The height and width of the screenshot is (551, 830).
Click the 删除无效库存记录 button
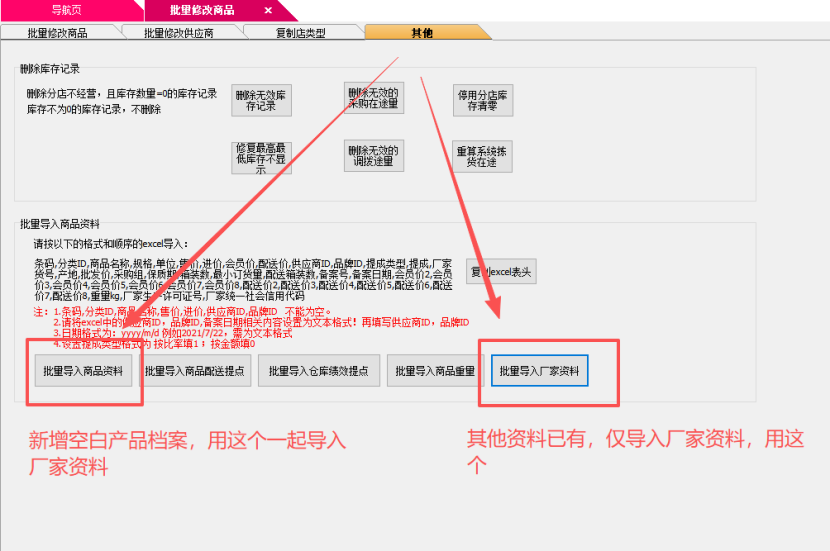pos(261,101)
